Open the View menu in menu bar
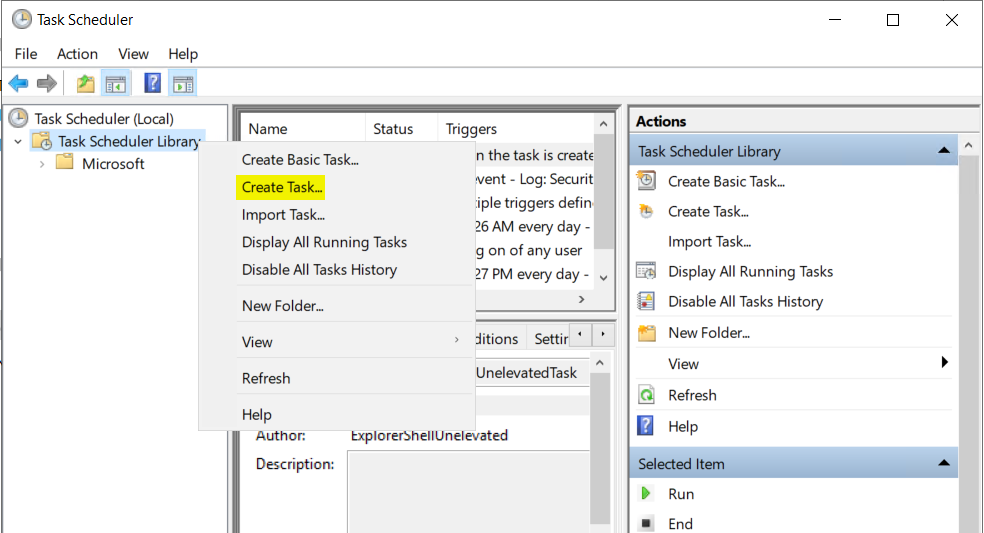The width and height of the screenshot is (984, 533). click(x=133, y=54)
